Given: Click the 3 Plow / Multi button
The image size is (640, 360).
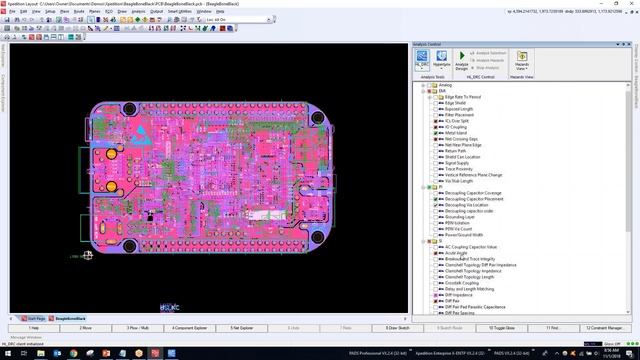Looking at the screenshot, I should pyautogui.click(x=138, y=328).
